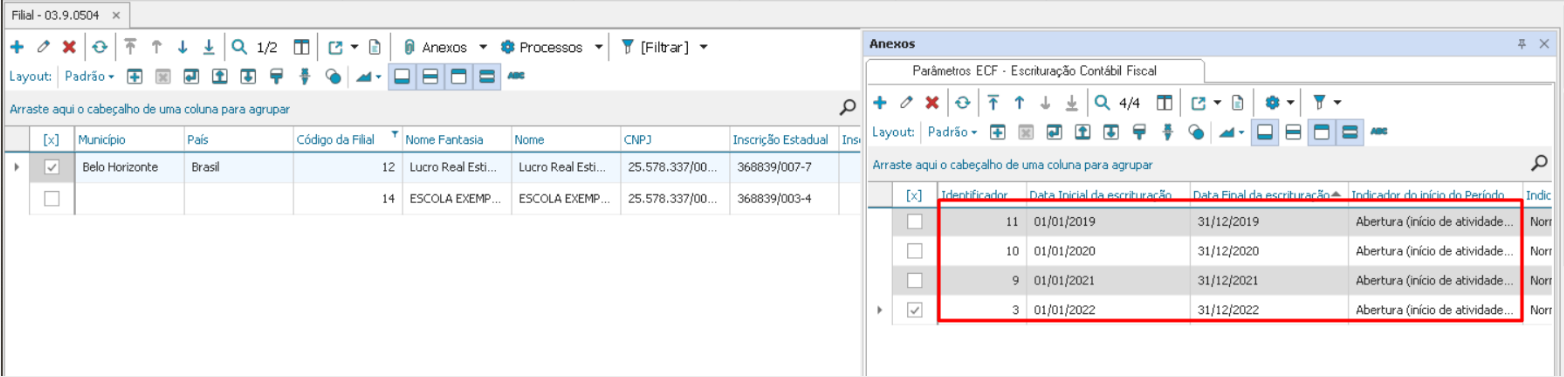
Task: Delete selected ECF parameter in Anexos panel
Action: coord(932,102)
